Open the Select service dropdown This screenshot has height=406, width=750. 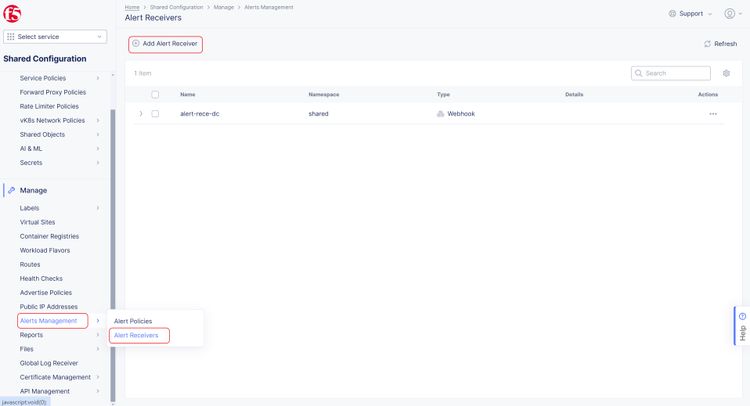55,37
